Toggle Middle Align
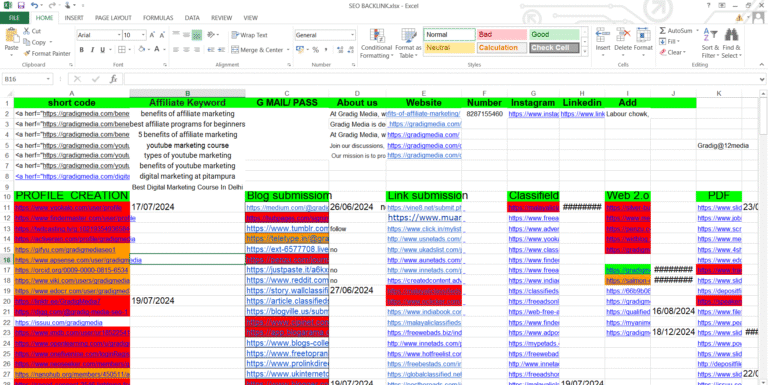768x385 pixels. point(187,35)
